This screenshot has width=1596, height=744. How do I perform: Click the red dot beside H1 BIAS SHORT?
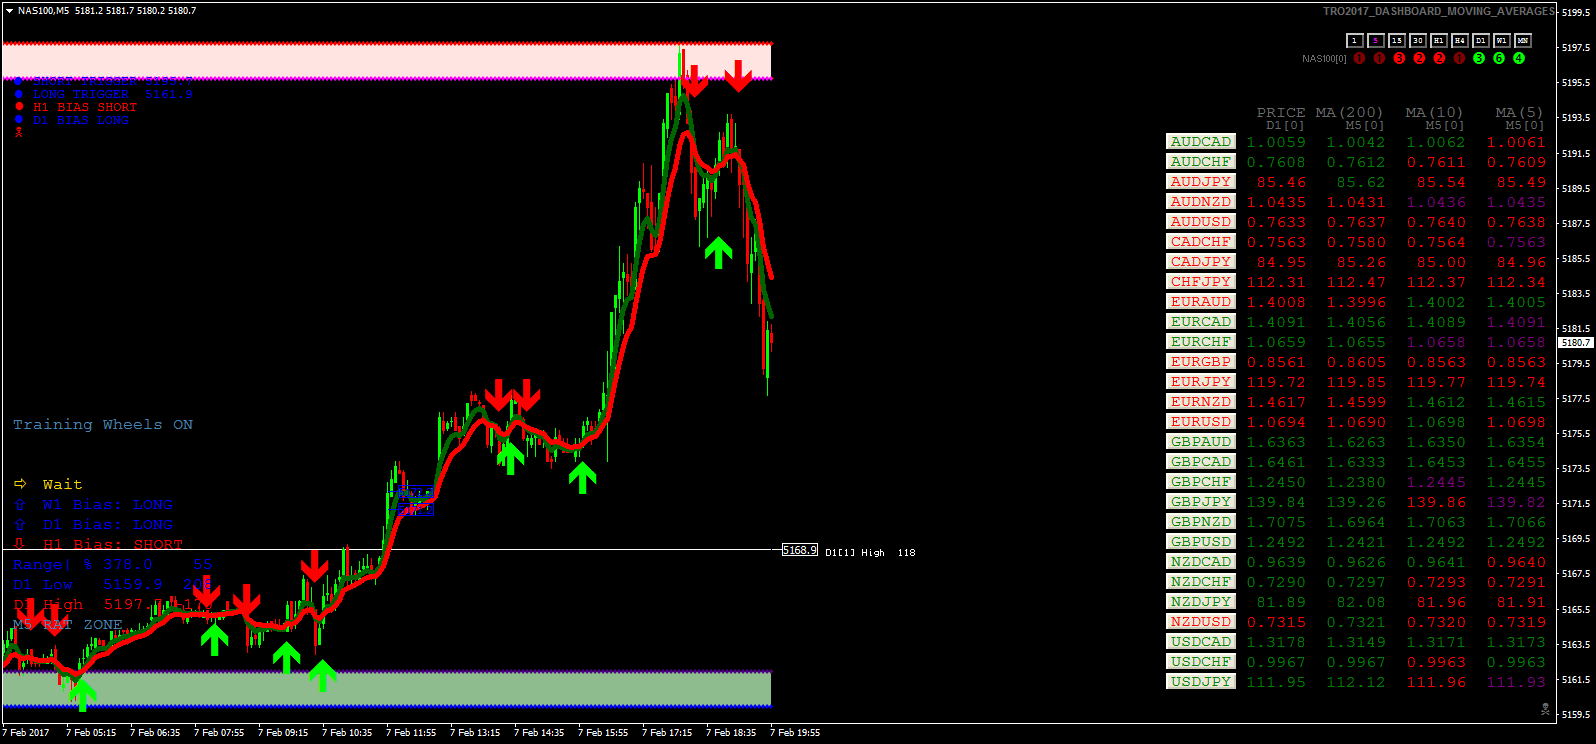19,107
